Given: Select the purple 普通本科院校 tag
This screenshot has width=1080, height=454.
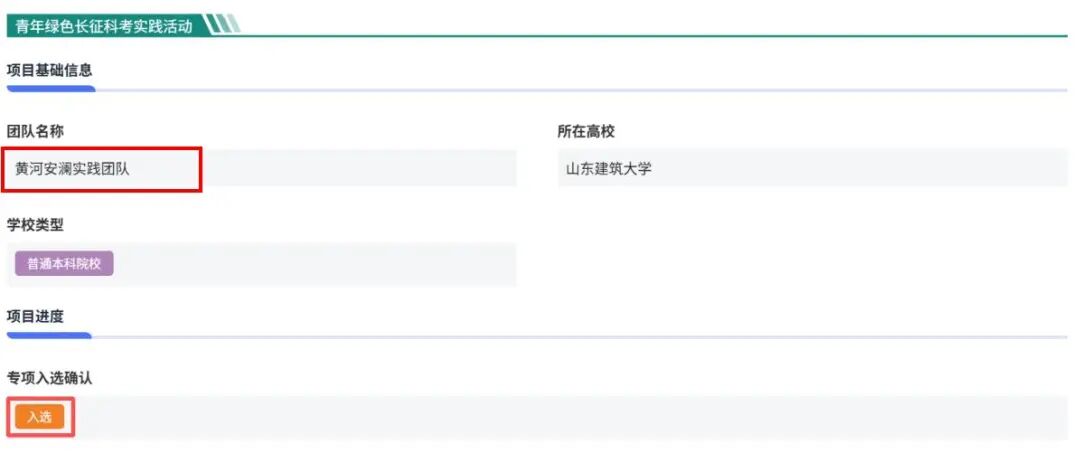Looking at the screenshot, I should tap(64, 264).
